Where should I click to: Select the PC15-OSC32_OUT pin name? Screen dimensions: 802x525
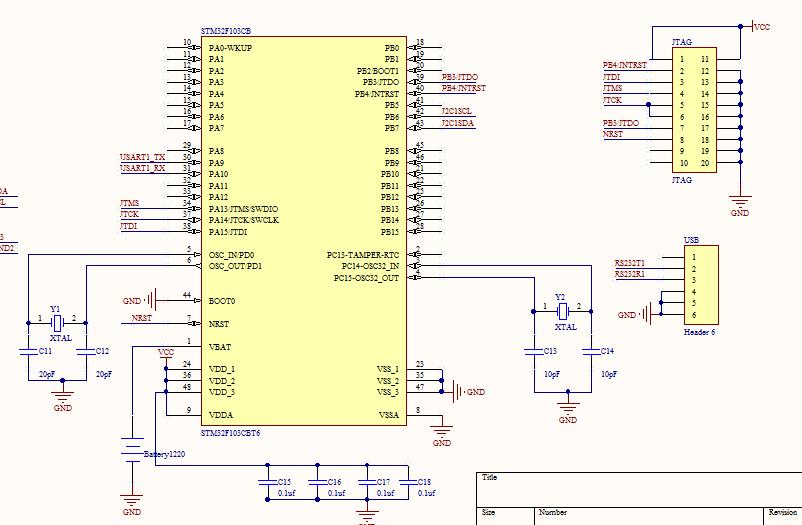367,278
